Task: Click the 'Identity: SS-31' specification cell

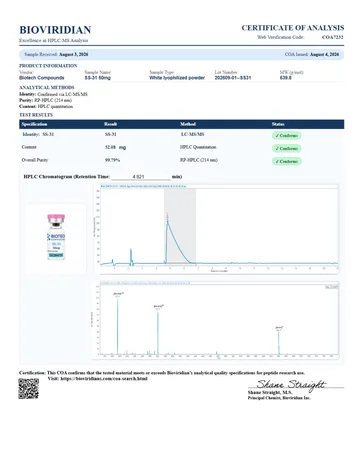Action: click(x=38, y=134)
